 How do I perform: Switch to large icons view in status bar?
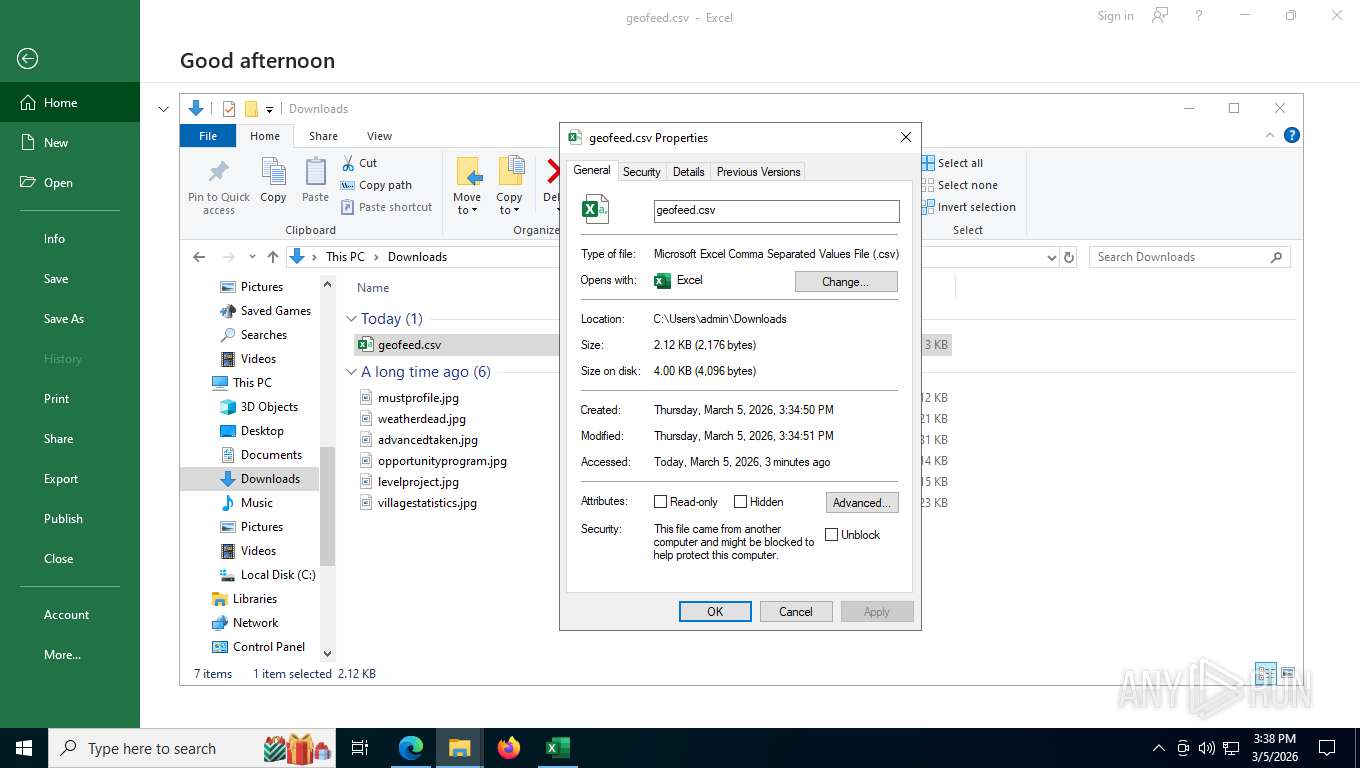click(1288, 673)
